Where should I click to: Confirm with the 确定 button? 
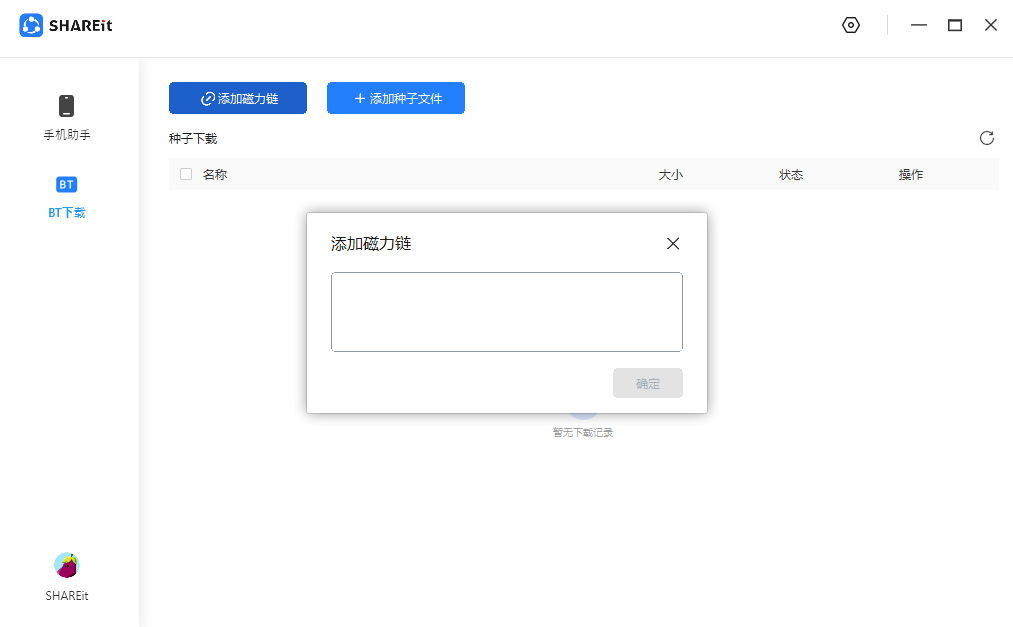[647, 383]
